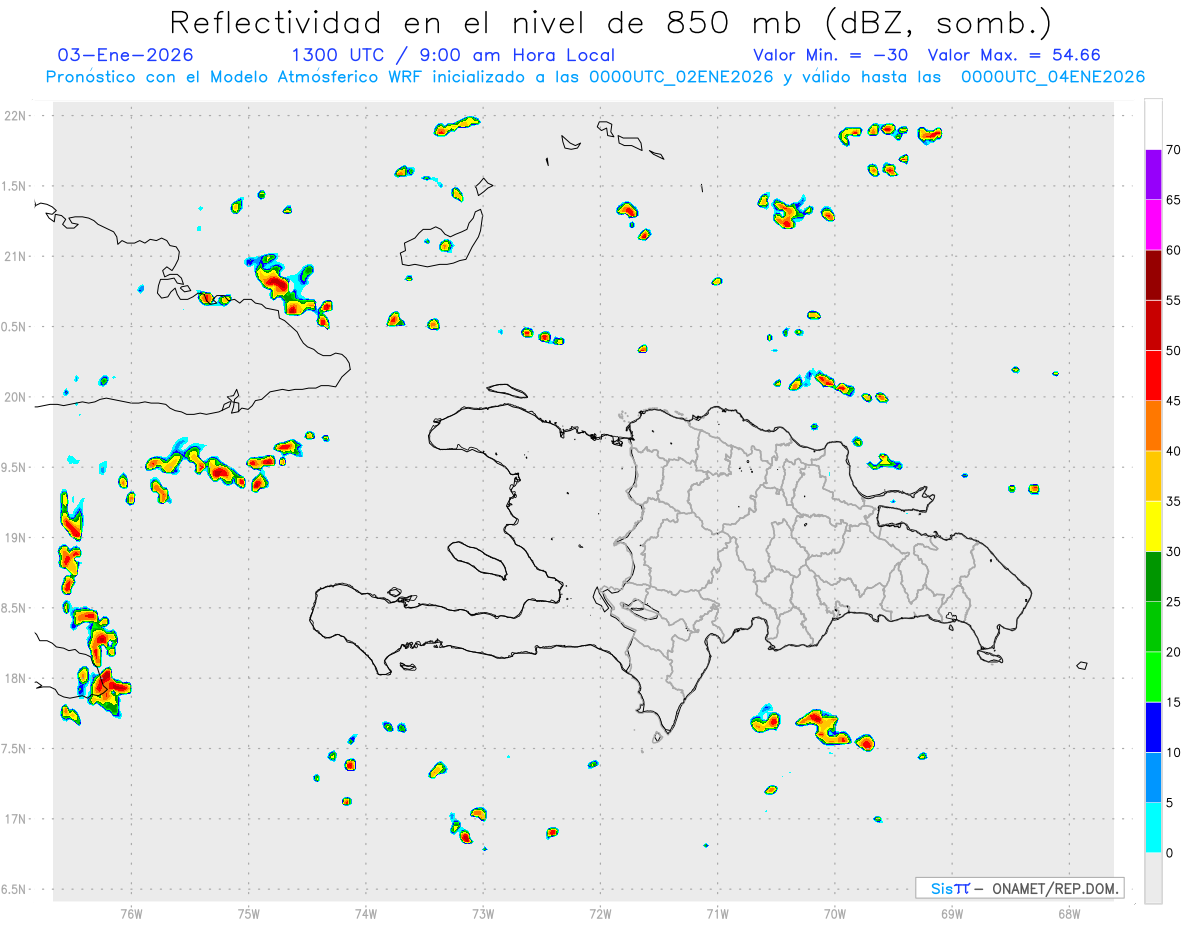
Task: Click the dark green 25-30 dBZ colorbar segment
Action: 1153,576
